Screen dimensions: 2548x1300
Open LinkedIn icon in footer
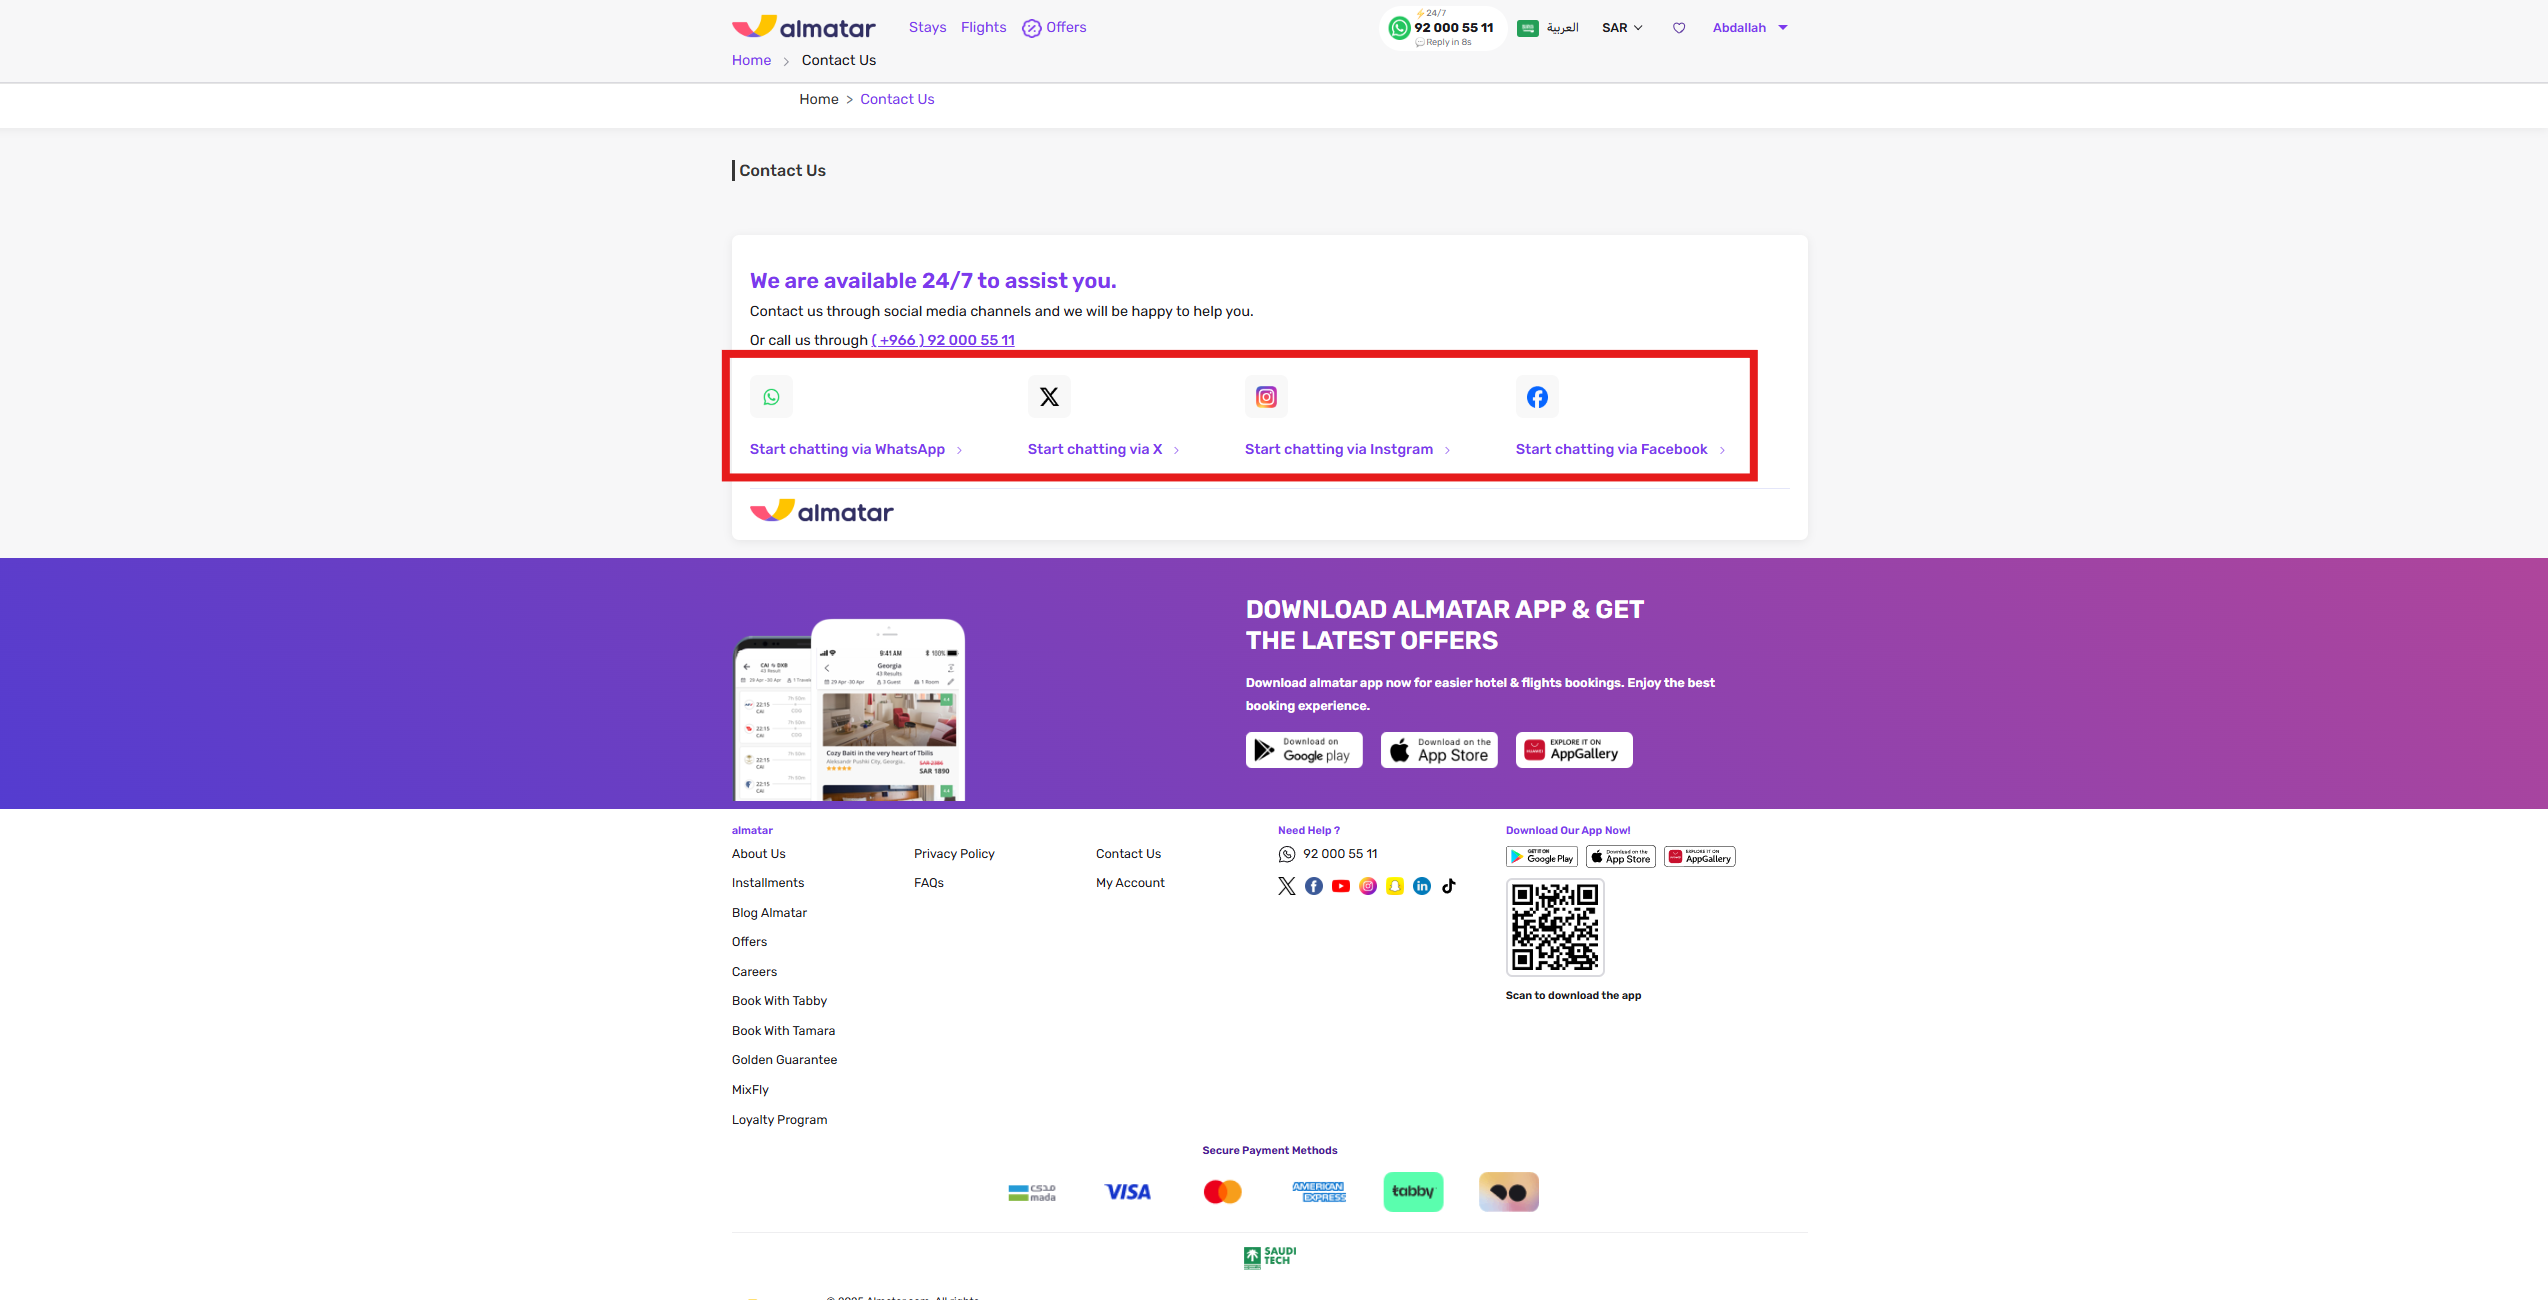pyautogui.click(x=1422, y=886)
